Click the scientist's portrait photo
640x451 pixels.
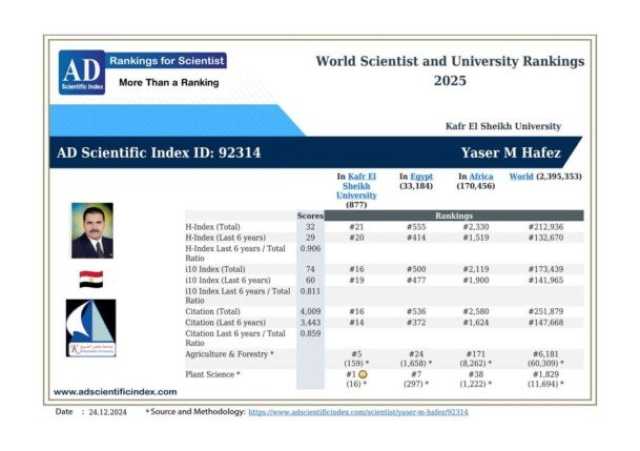click(x=92, y=231)
